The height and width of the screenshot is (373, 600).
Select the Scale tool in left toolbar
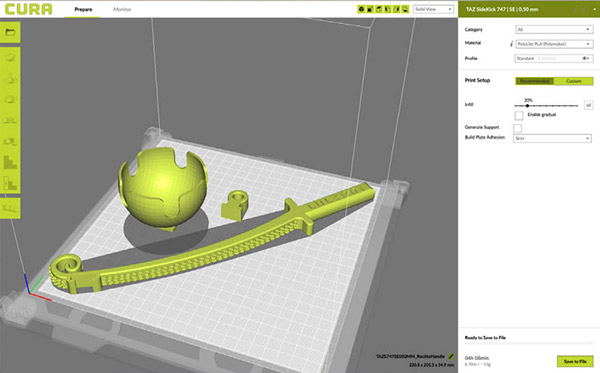pos(10,79)
